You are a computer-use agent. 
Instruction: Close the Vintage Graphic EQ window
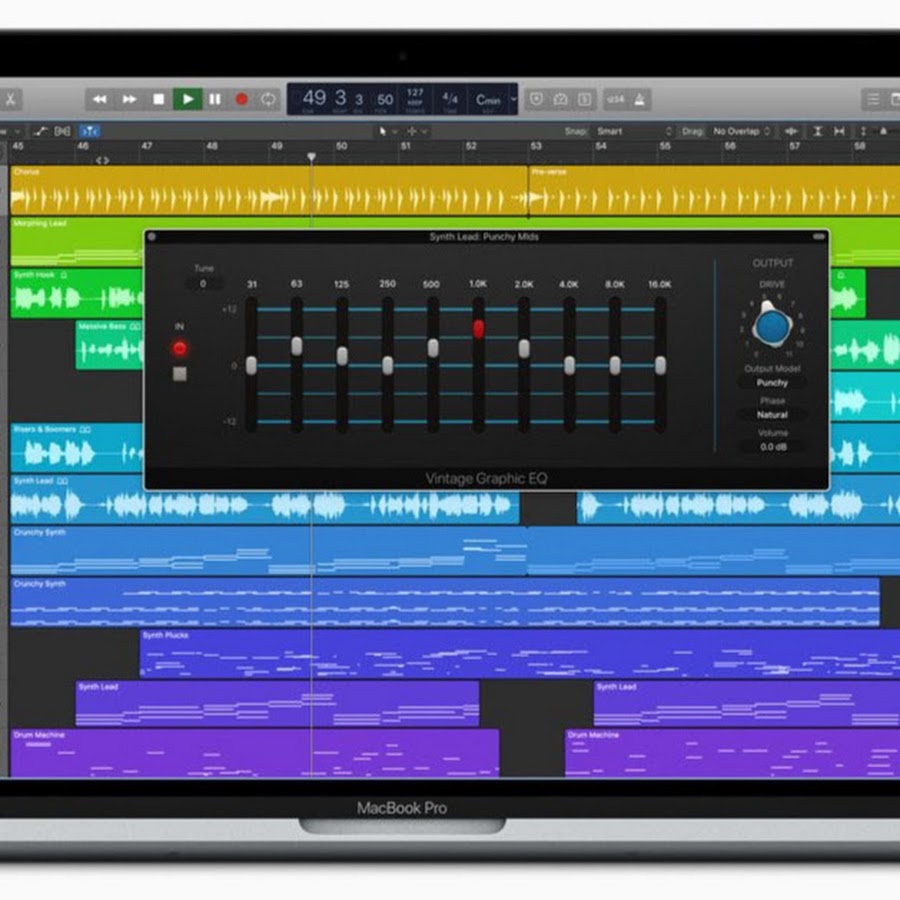(152, 236)
